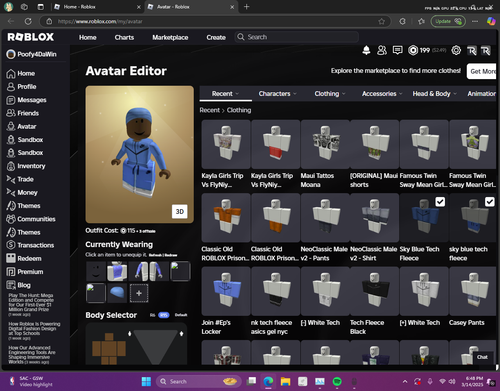Image resolution: width=500 pixels, height=391 pixels.
Task: Uncheck the Sky Blue Tech Fleece checkbox
Action: coord(440,202)
